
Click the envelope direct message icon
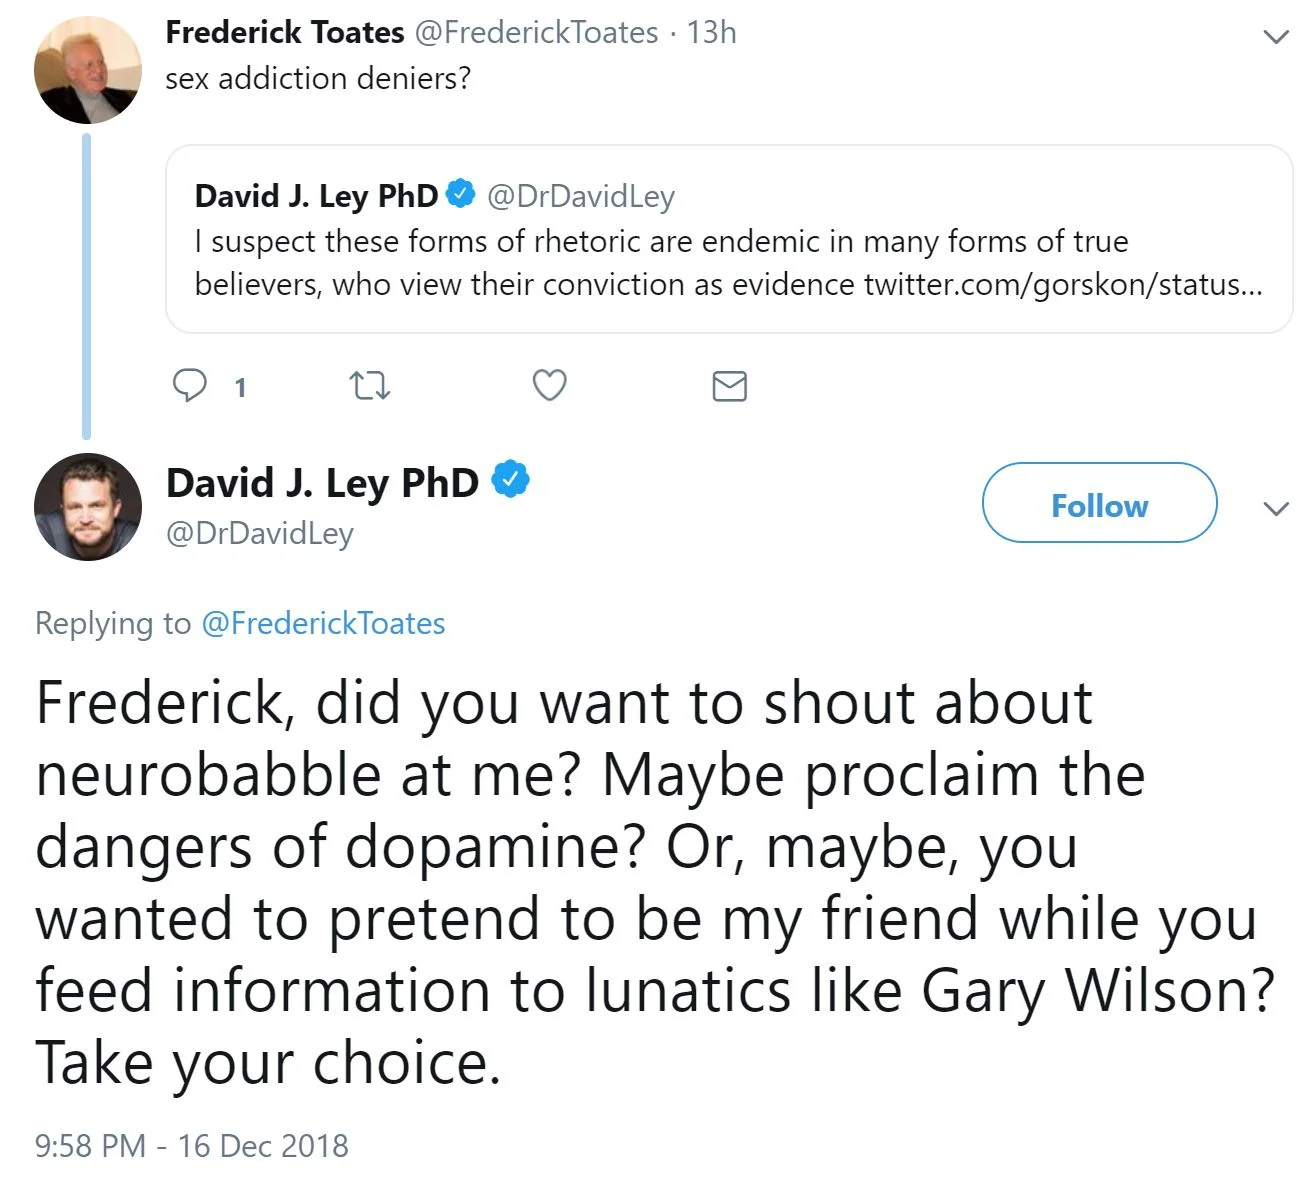point(729,386)
